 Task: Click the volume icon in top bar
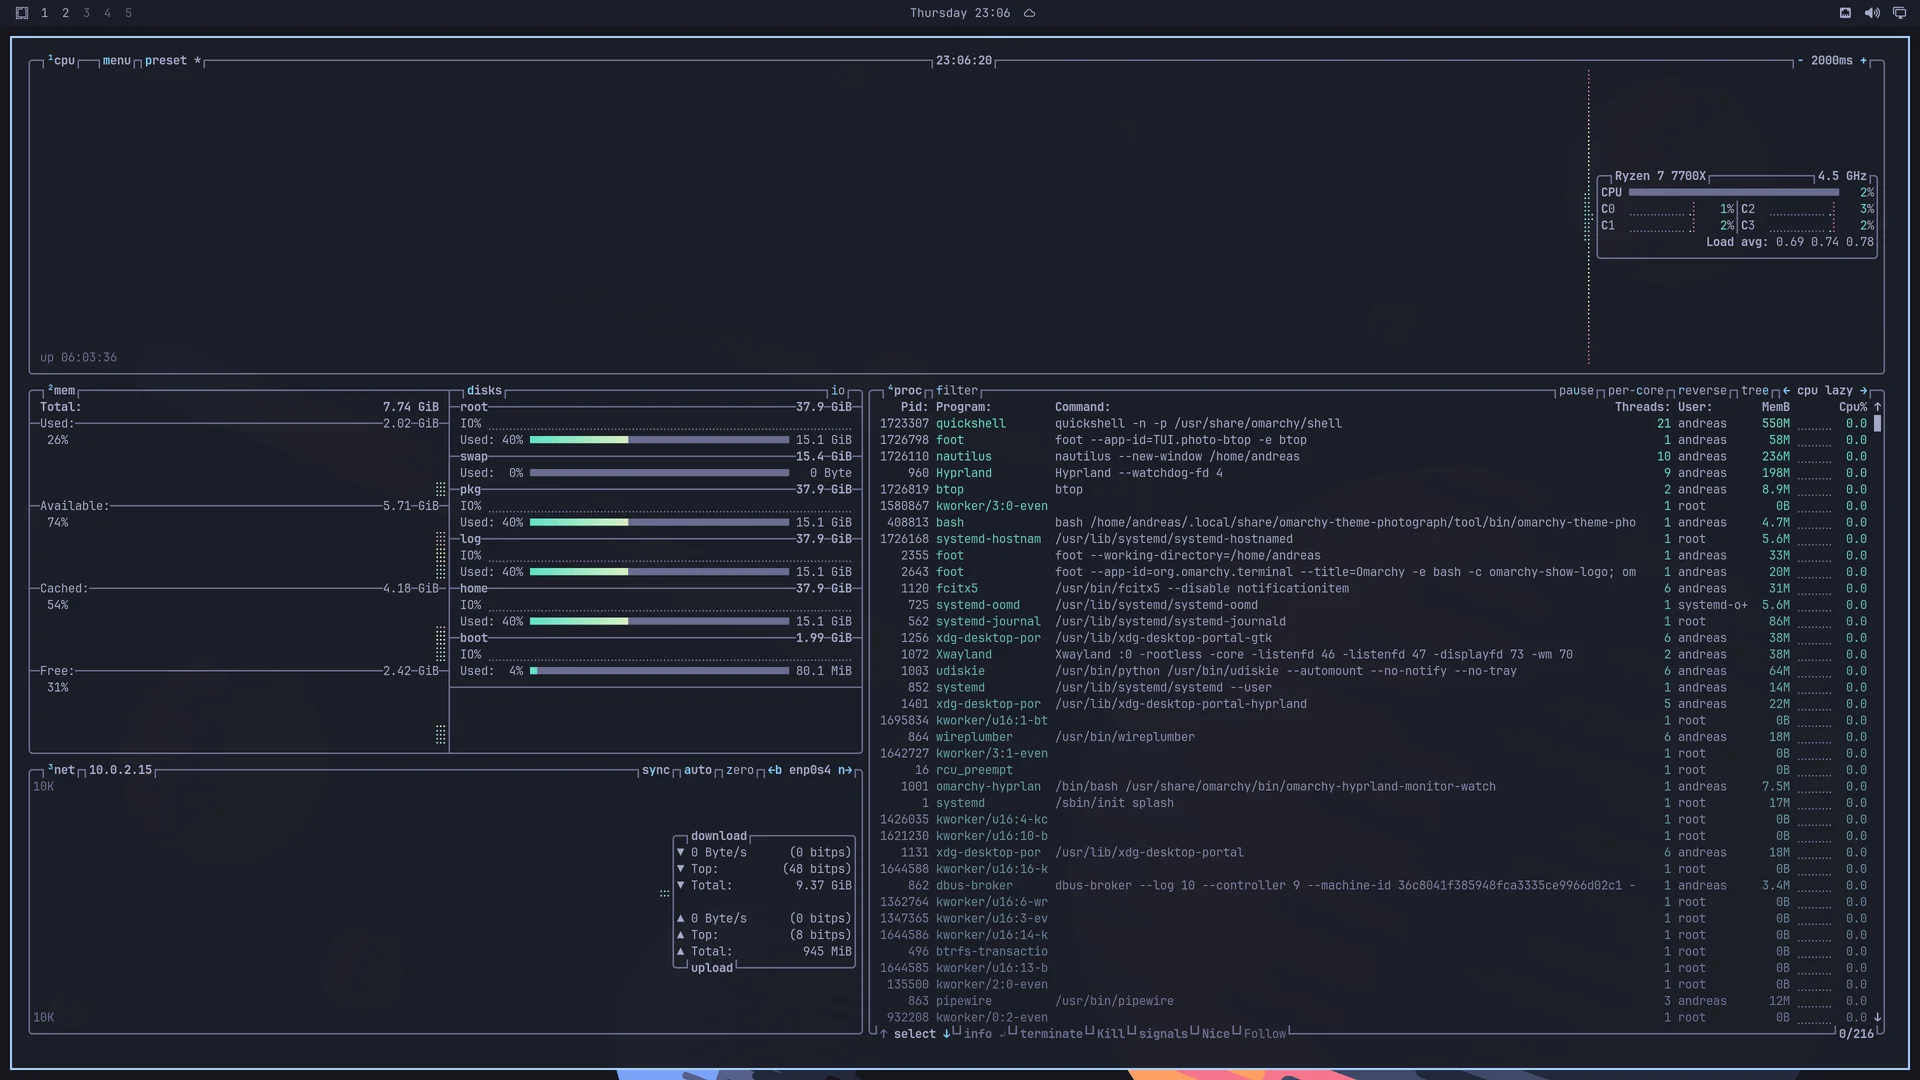point(1872,13)
